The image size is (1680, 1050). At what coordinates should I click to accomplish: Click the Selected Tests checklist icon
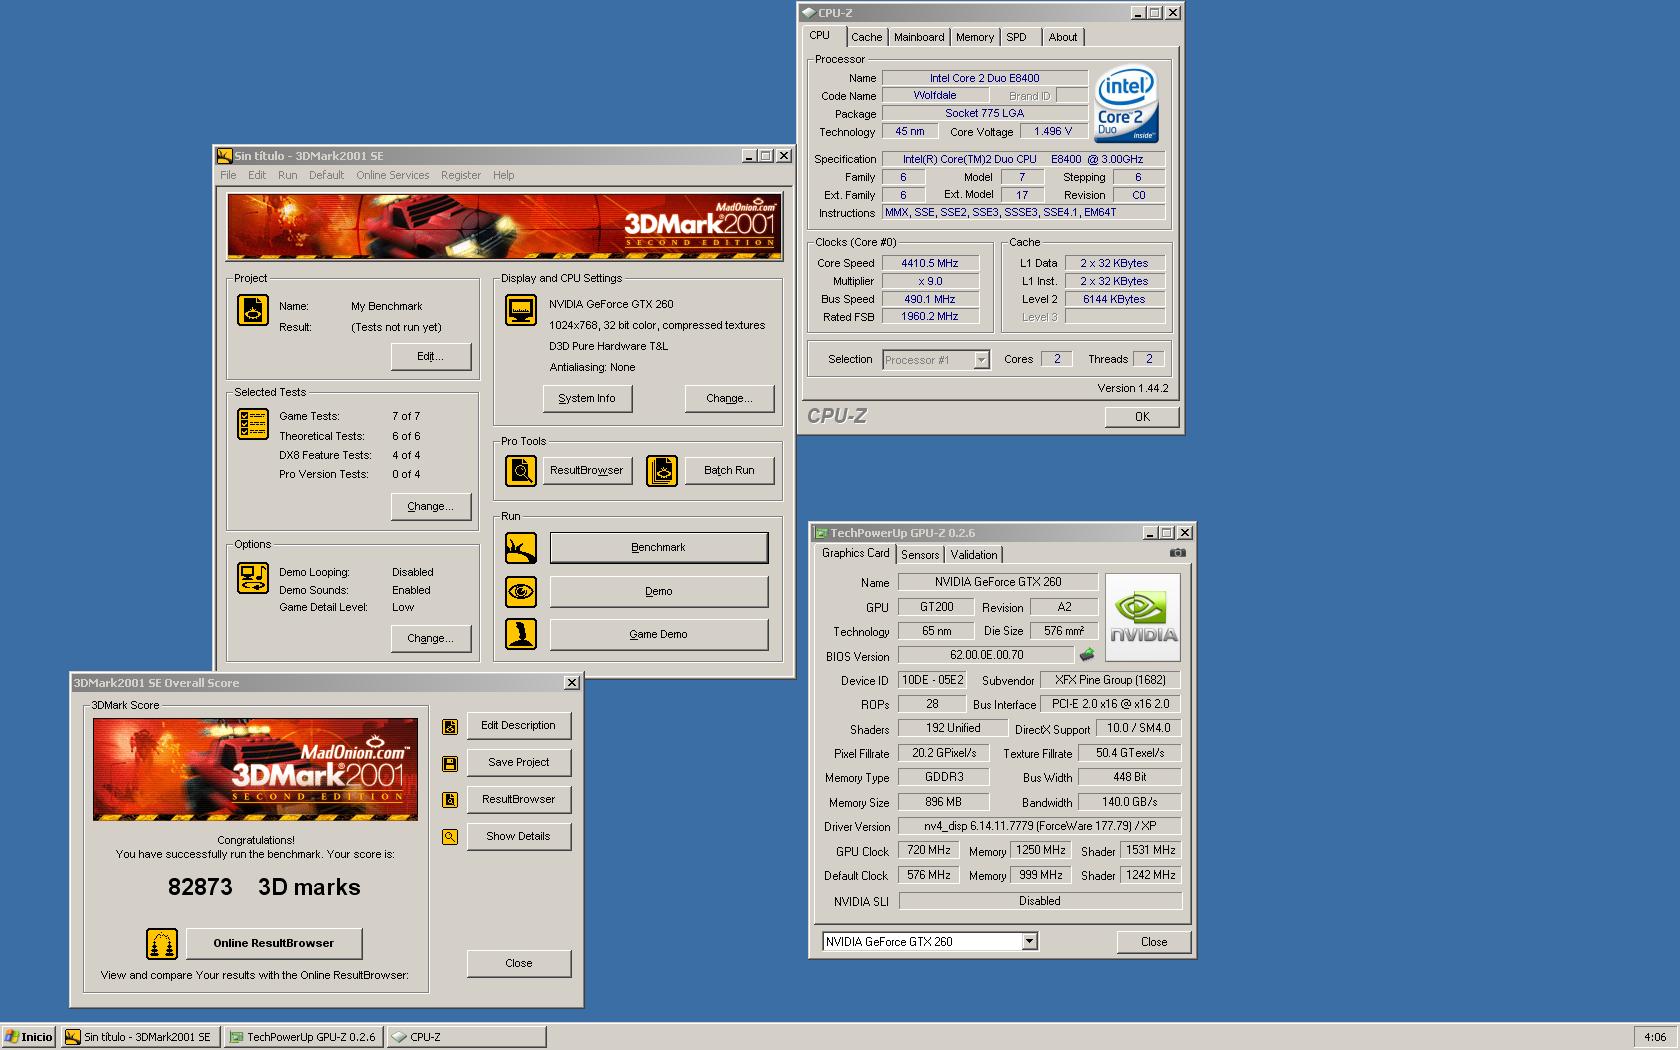point(252,424)
